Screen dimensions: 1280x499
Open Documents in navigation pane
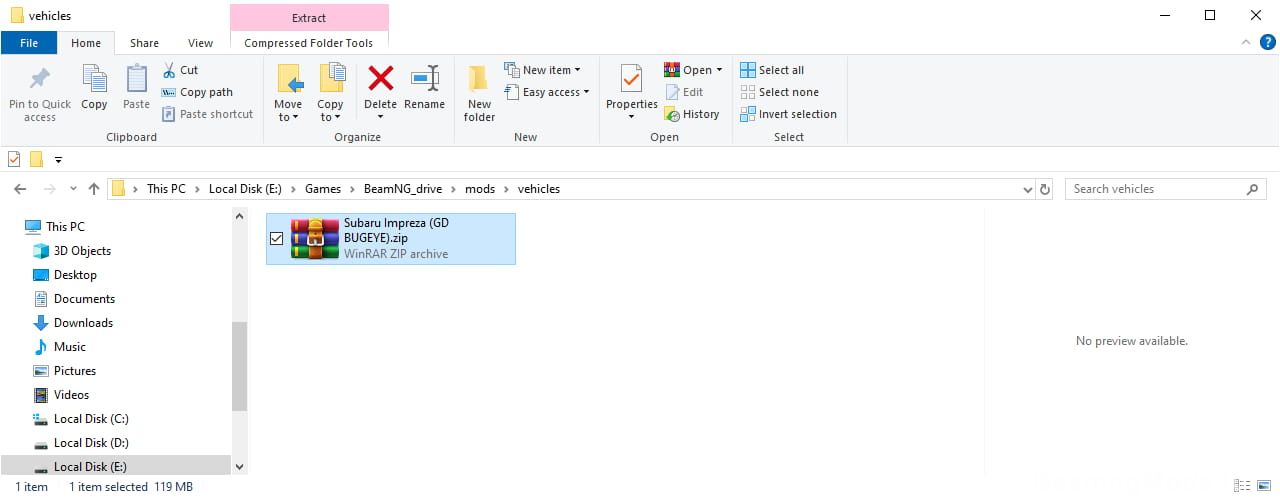84,299
